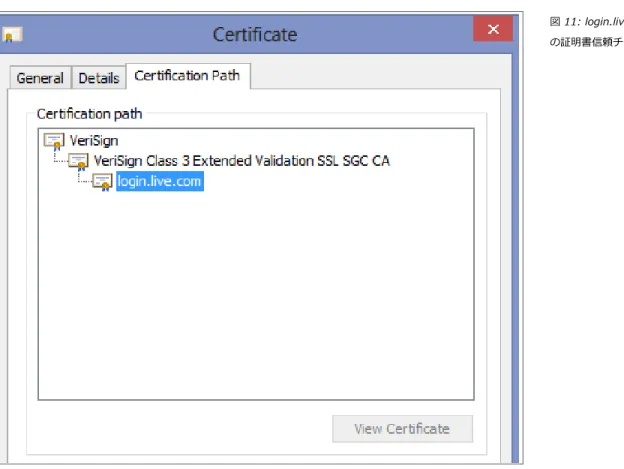Select the VeriSign root entry label
624x469 pixels.
tap(94, 141)
